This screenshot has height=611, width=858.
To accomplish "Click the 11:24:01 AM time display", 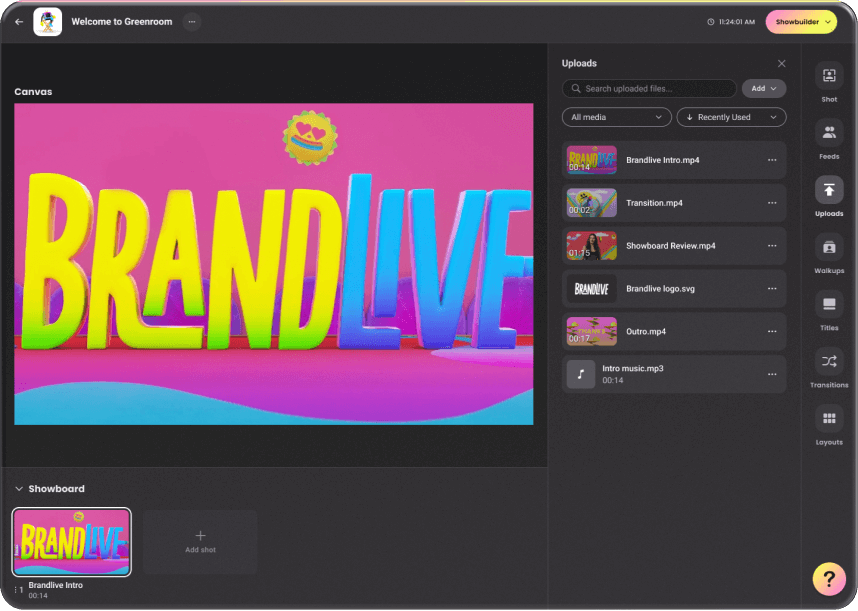I will pos(737,22).
